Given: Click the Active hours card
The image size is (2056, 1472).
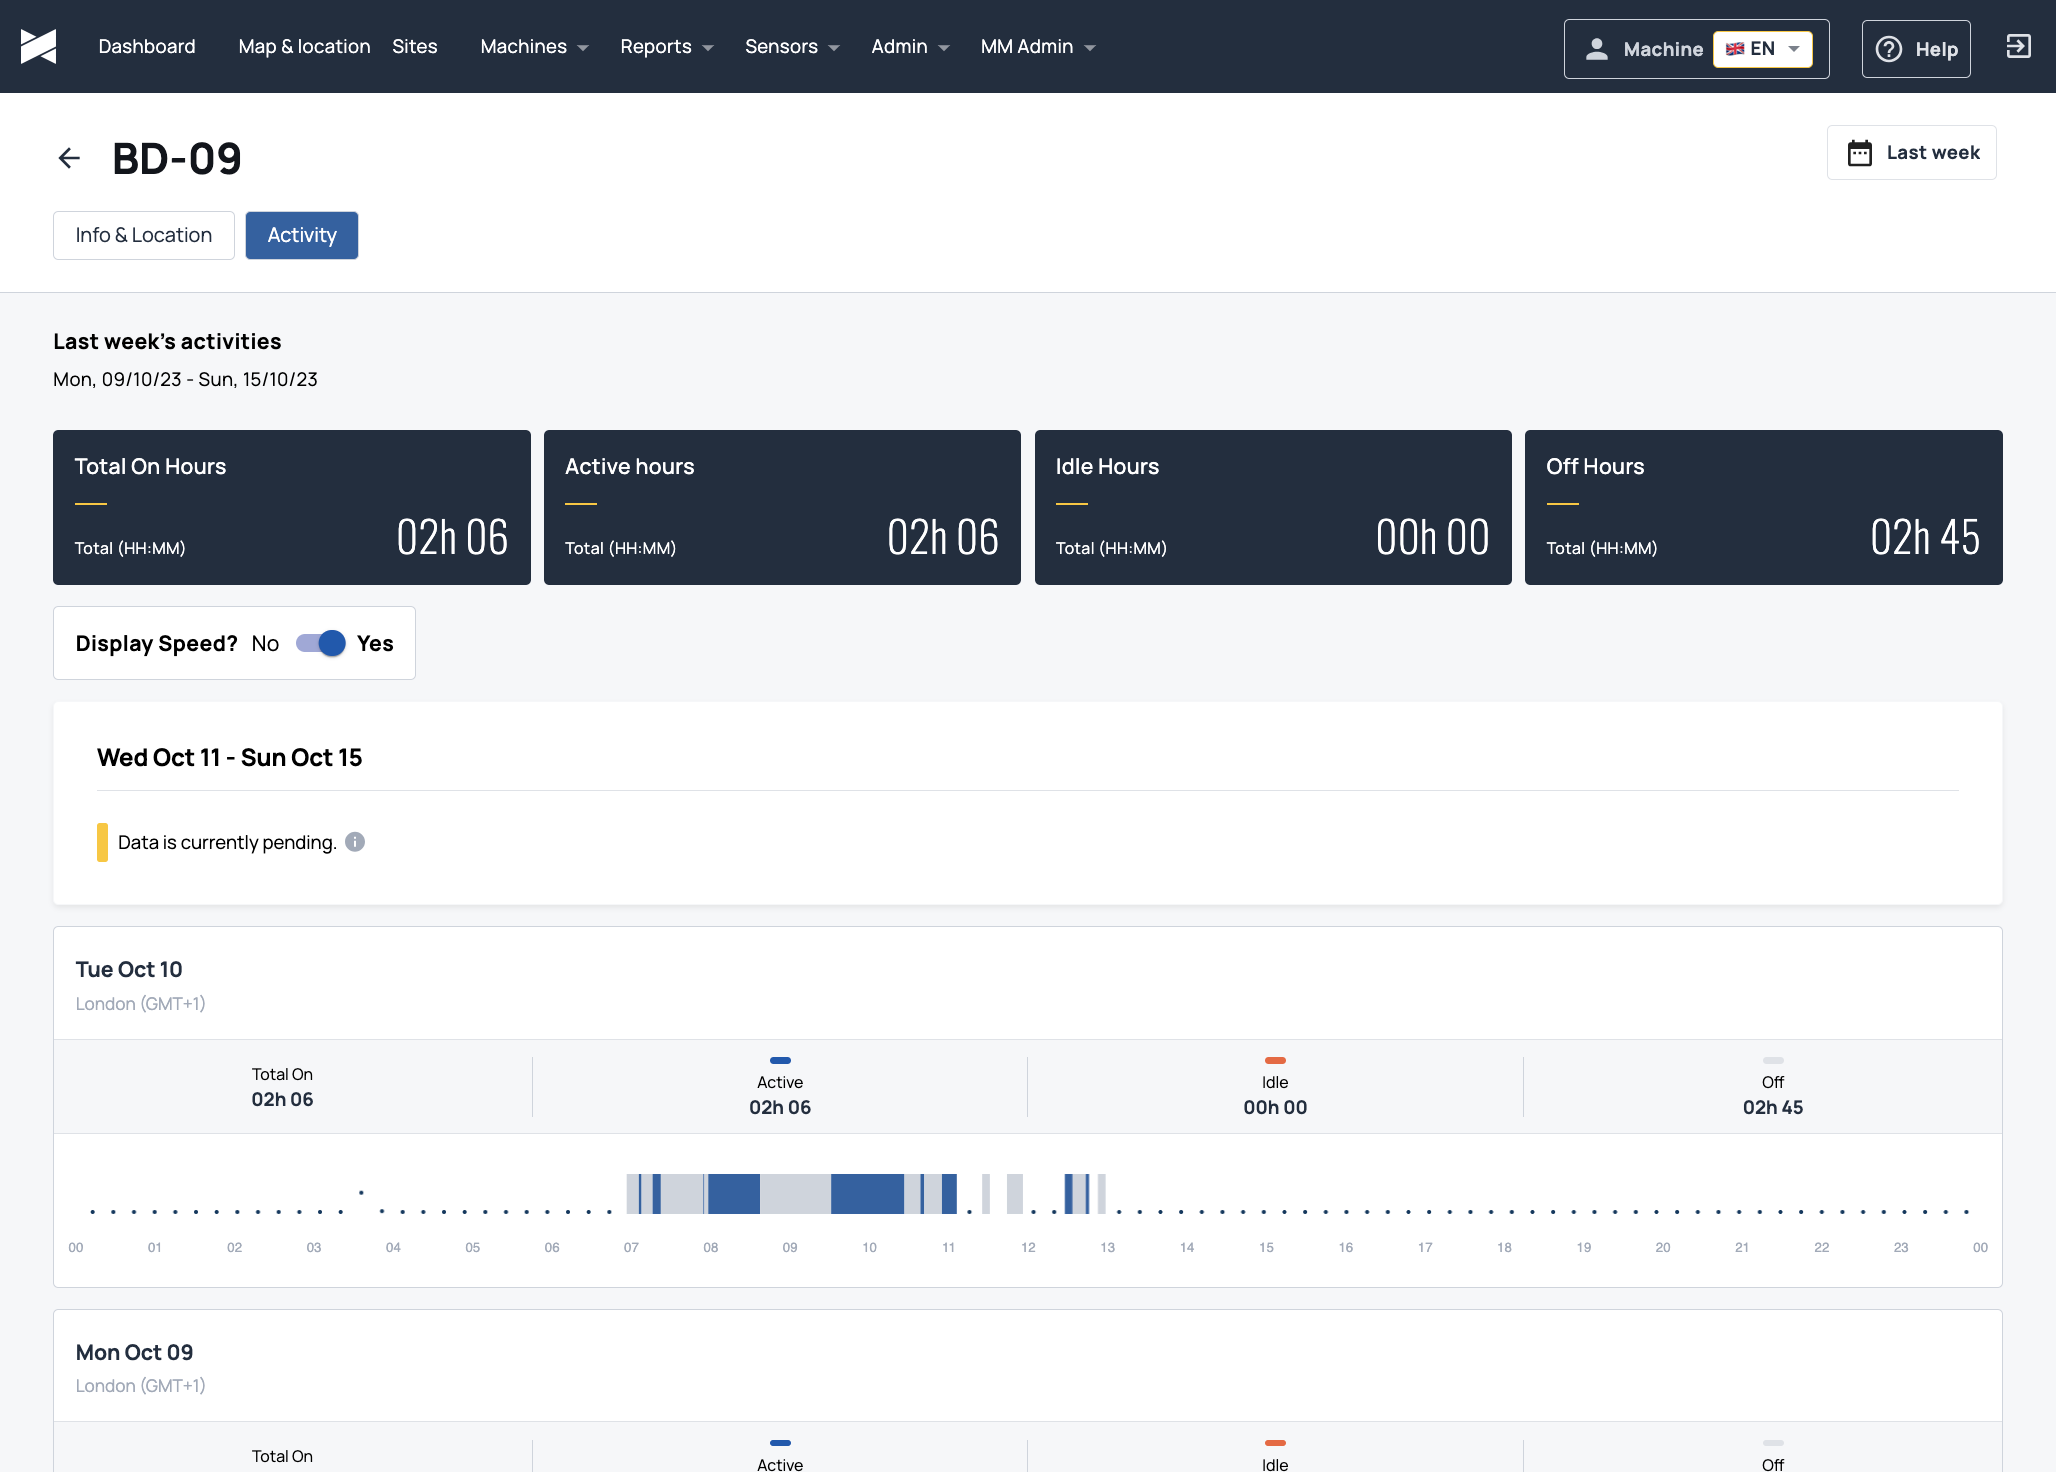Looking at the screenshot, I should click(x=782, y=508).
